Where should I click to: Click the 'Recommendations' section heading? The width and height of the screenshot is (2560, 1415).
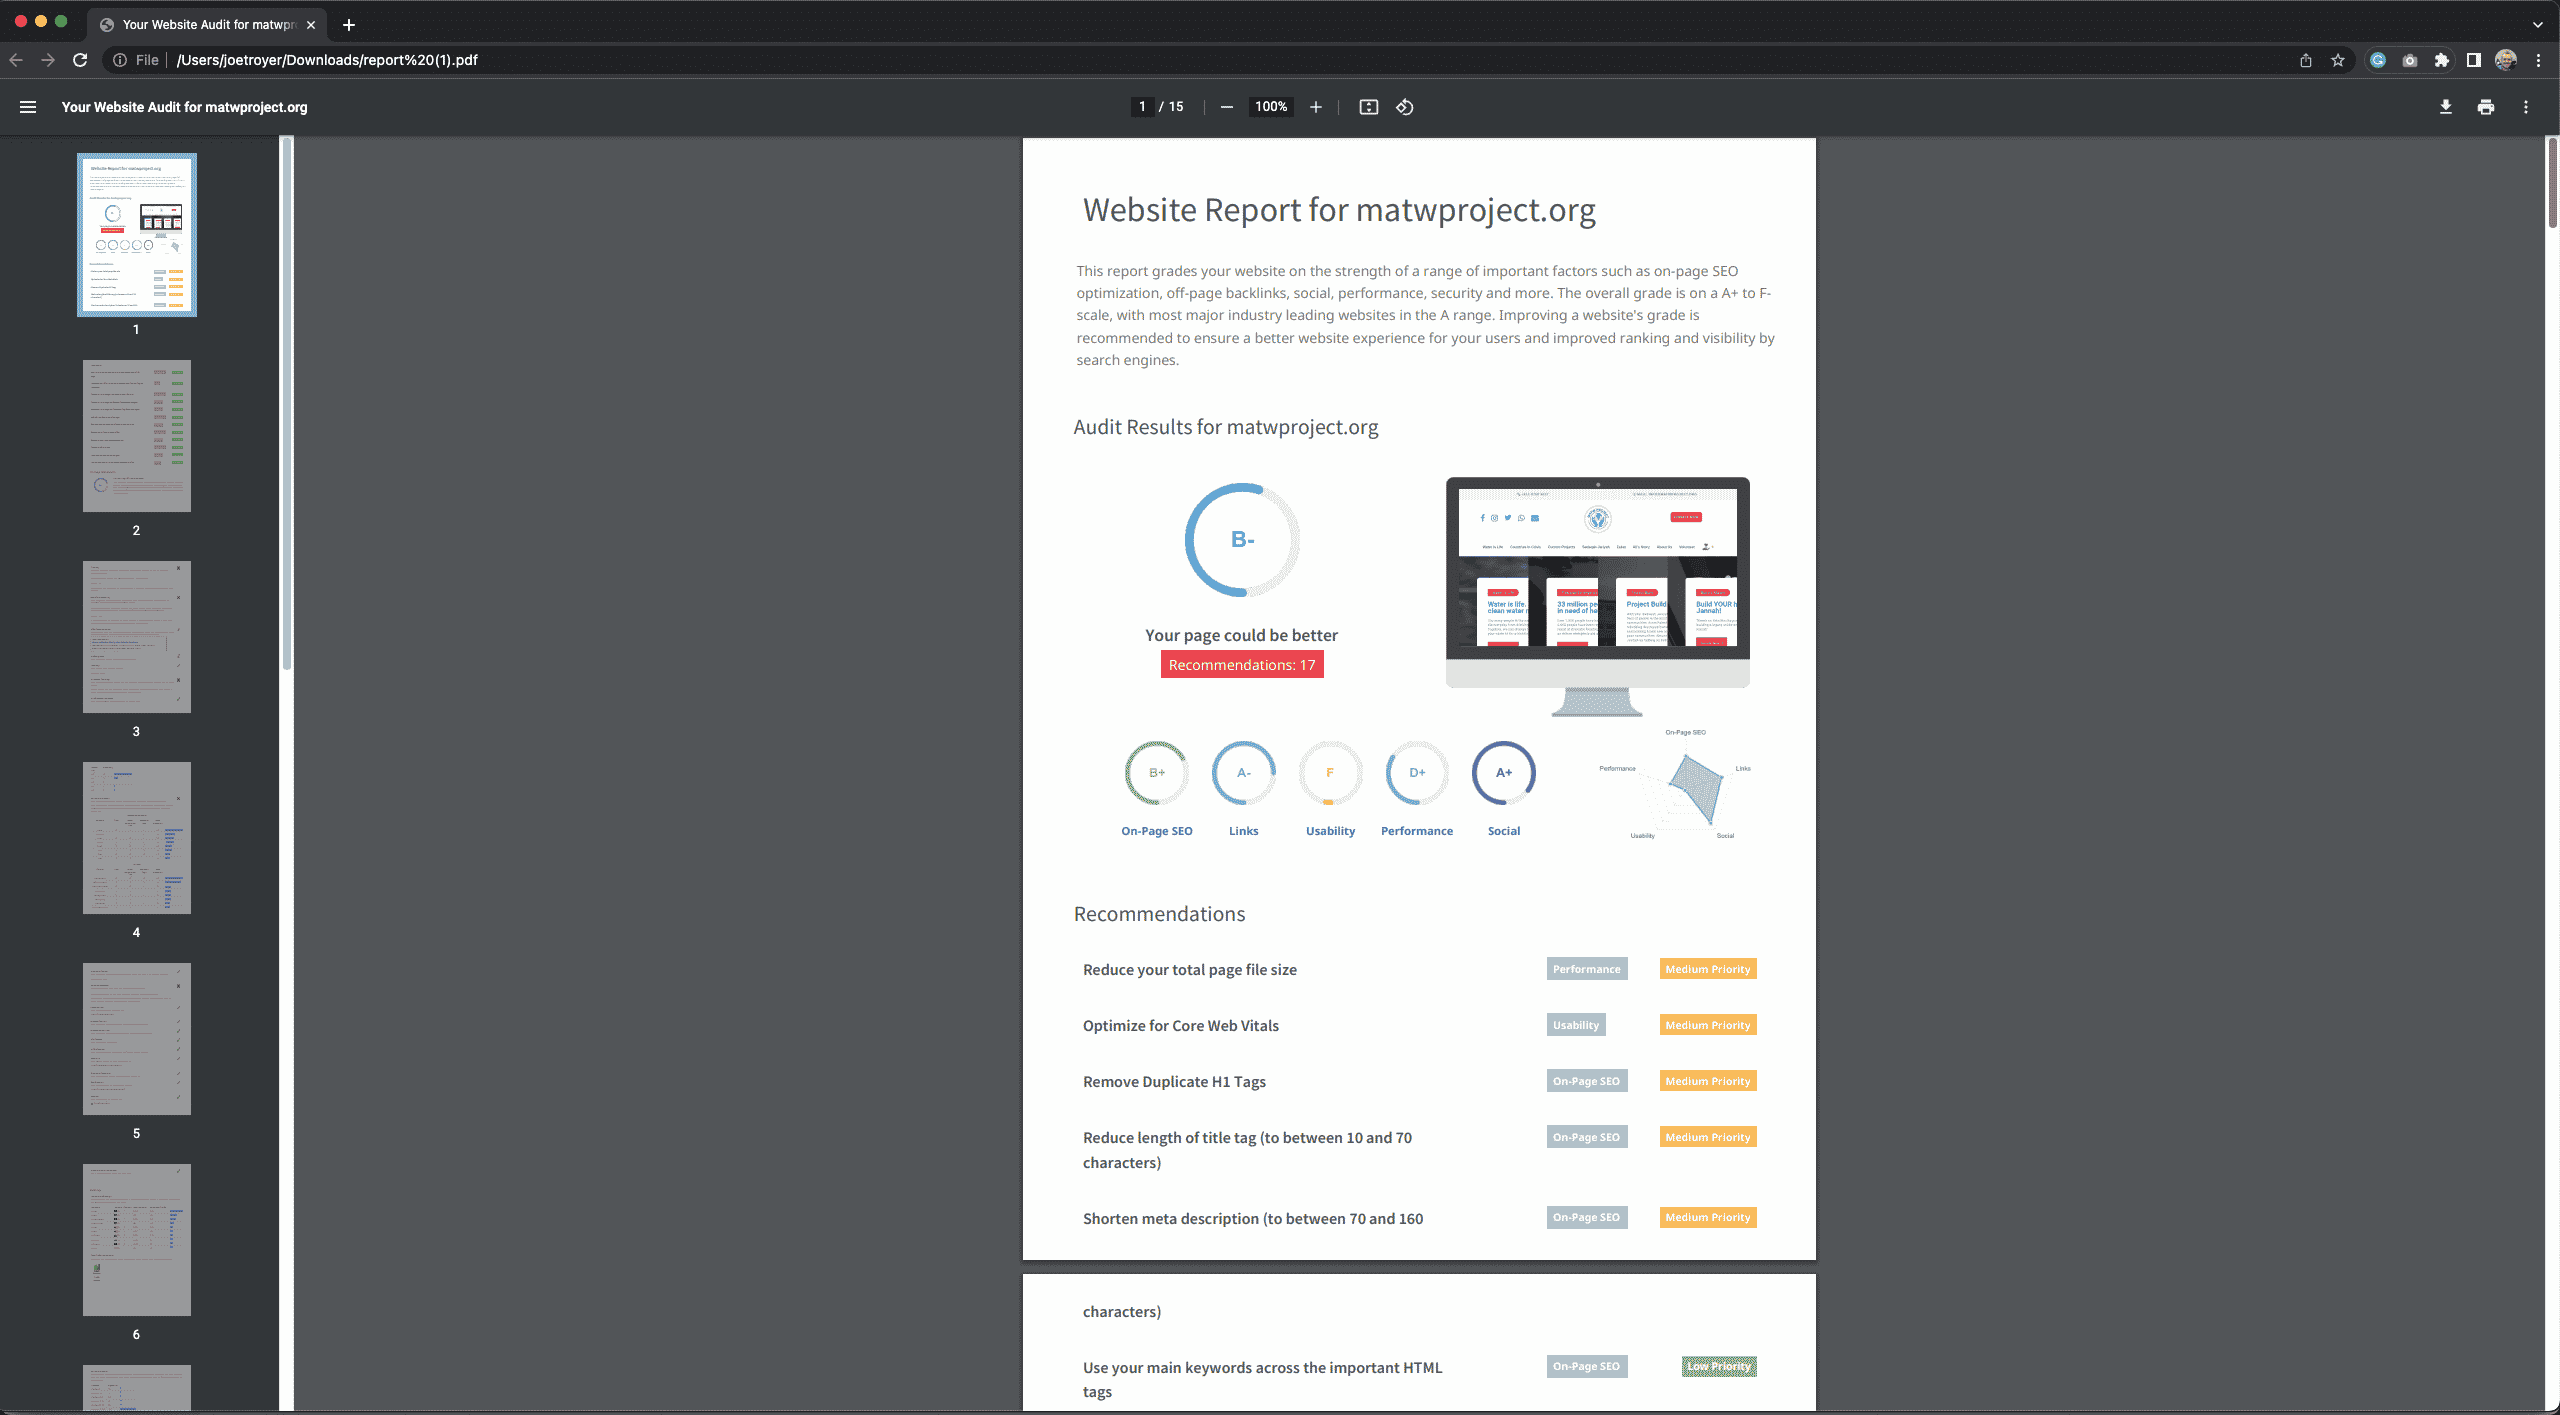(1160, 914)
